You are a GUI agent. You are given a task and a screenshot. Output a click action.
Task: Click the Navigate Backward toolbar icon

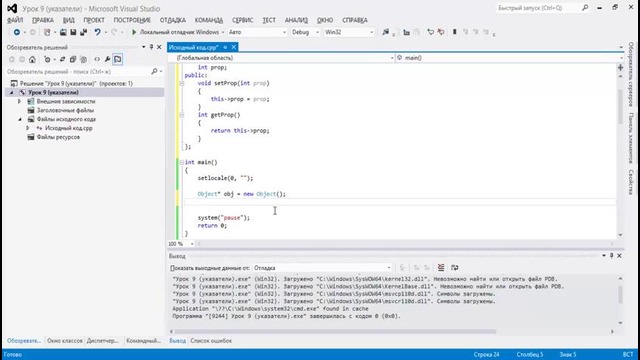pos(16,32)
